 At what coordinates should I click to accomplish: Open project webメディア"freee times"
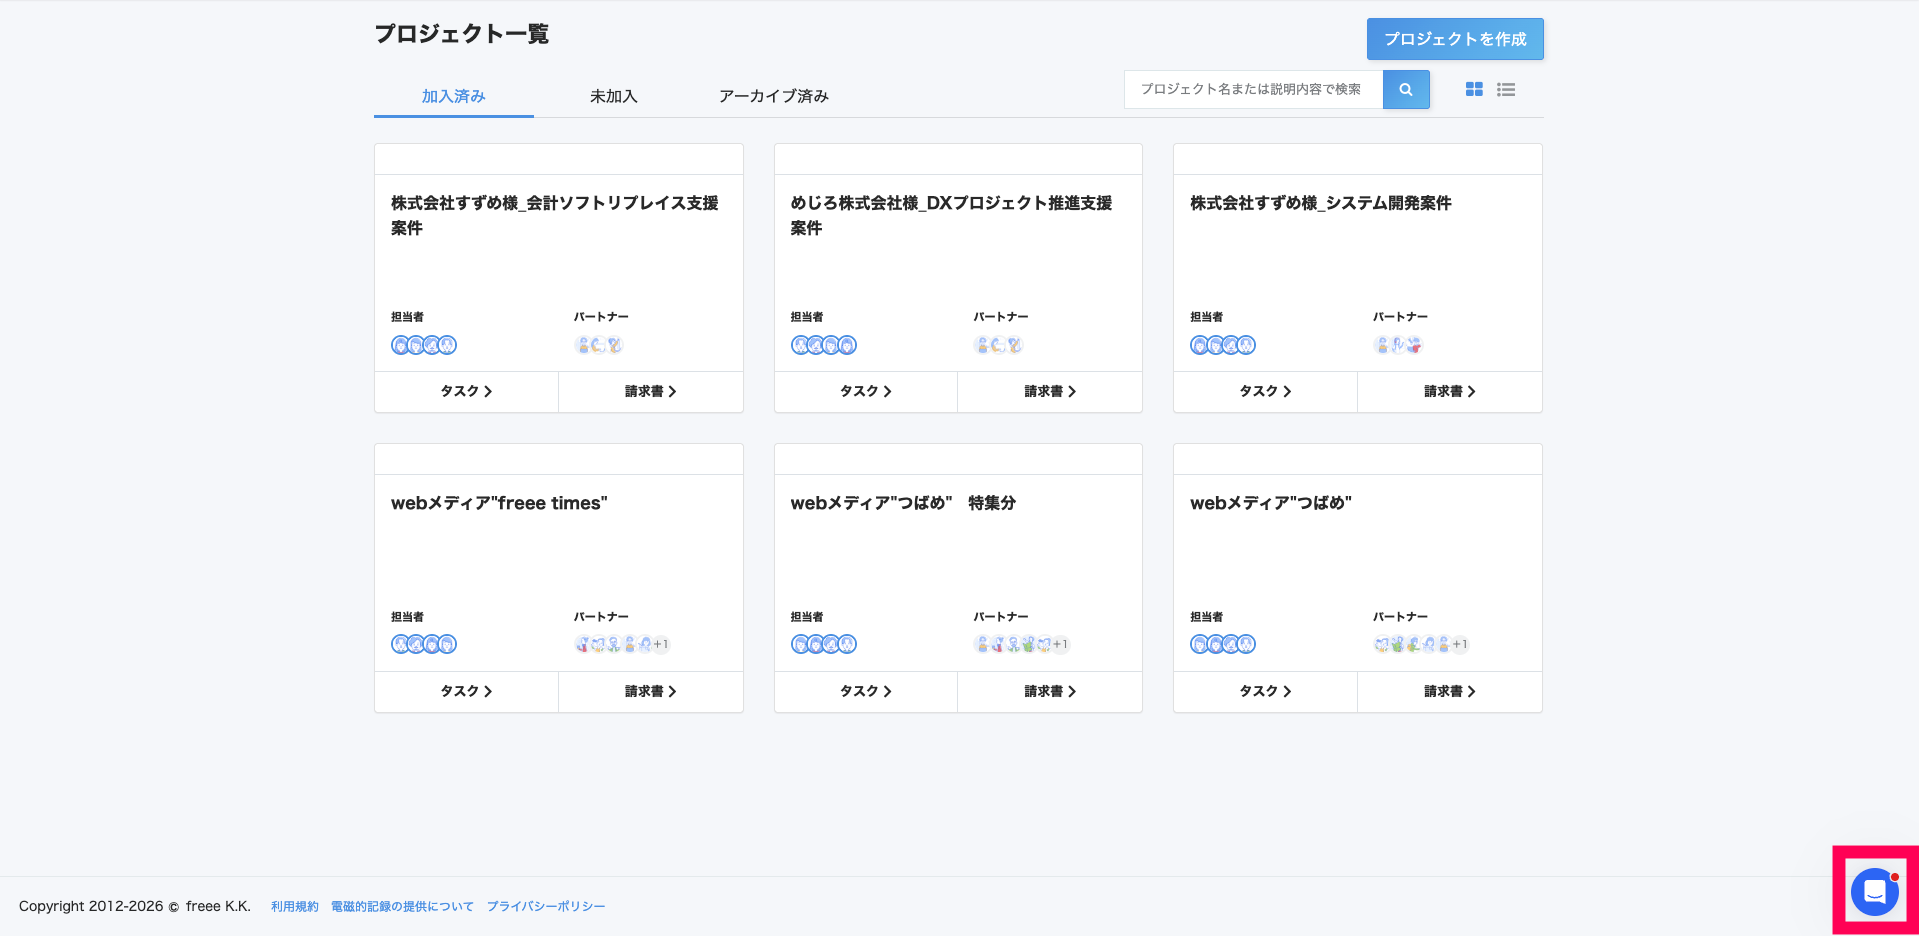tap(499, 503)
